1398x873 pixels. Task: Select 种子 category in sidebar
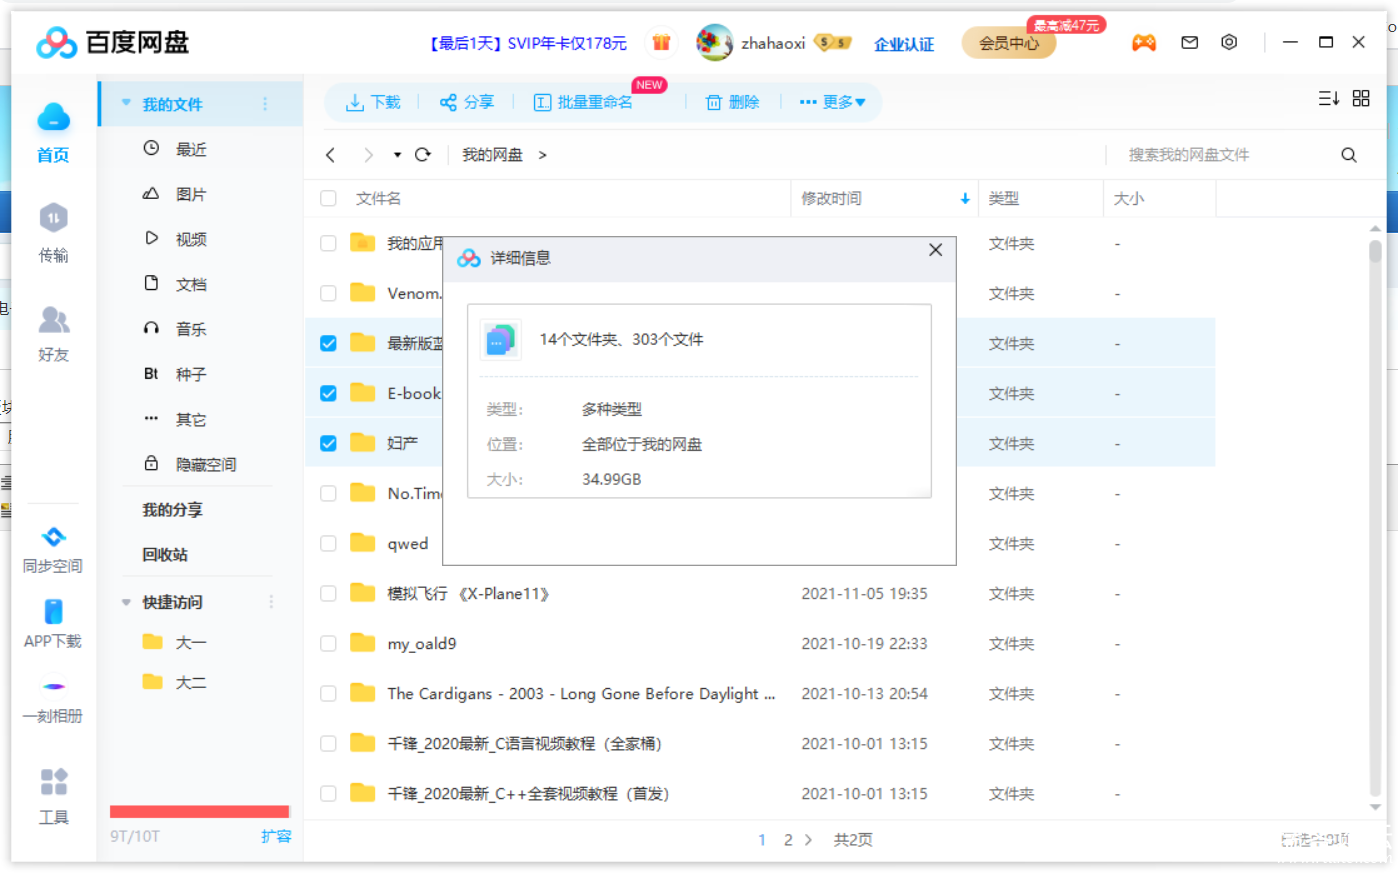pos(190,374)
